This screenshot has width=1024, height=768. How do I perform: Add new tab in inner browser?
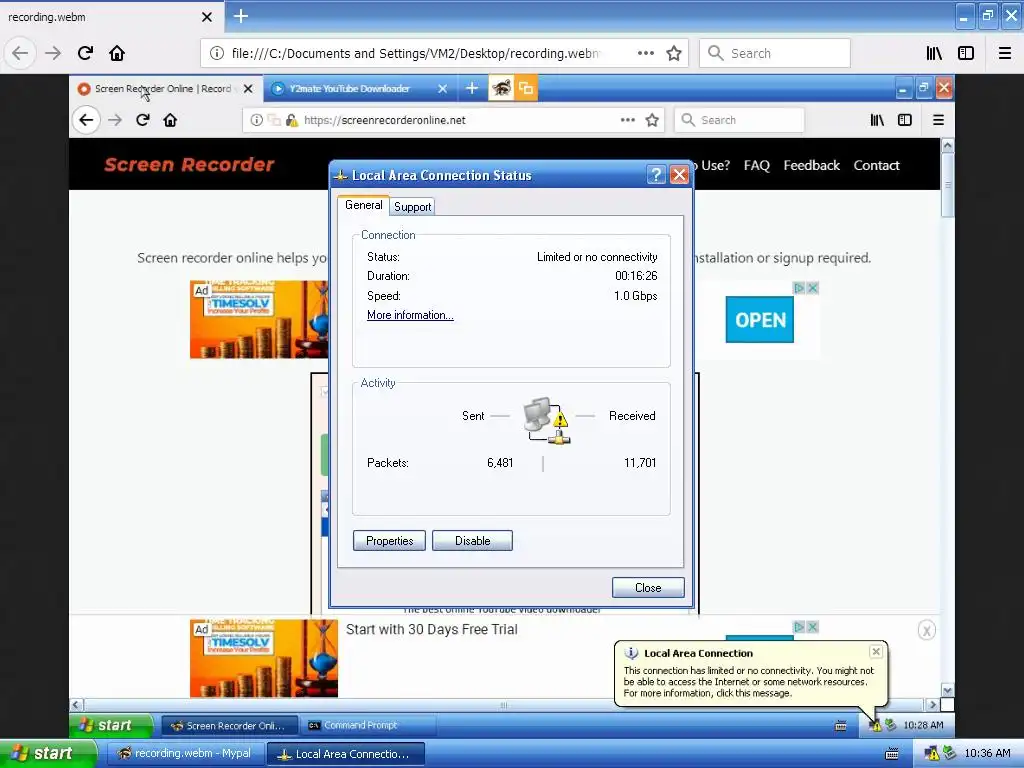pyautogui.click(x=472, y=88)
